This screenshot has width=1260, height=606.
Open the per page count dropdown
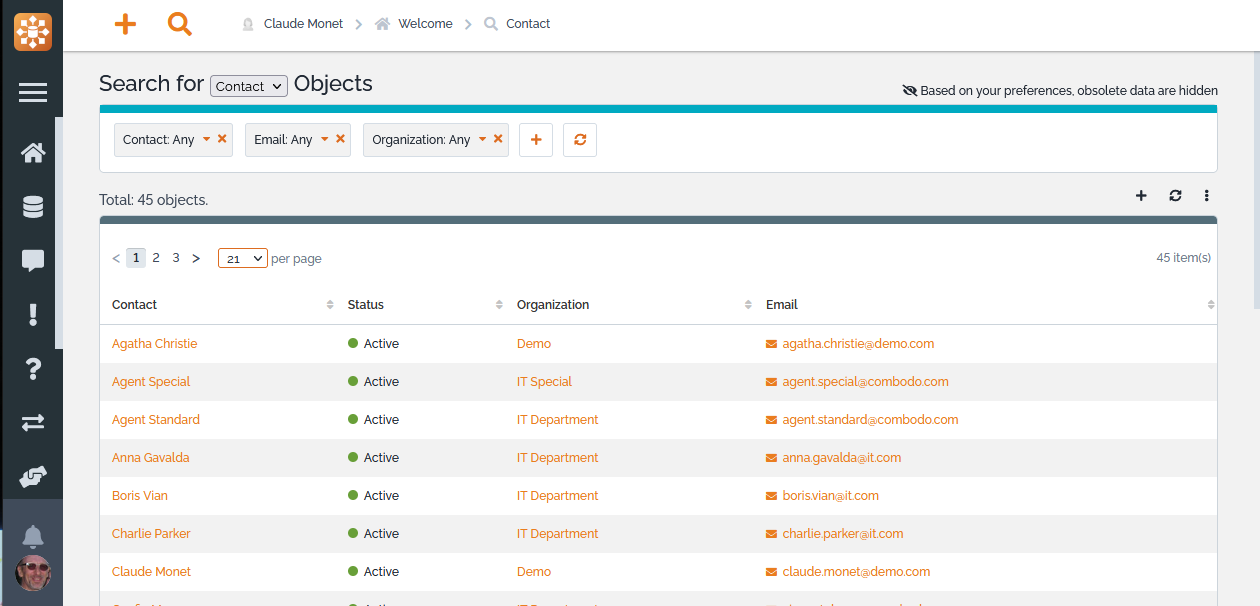click(x=243, y=258)
